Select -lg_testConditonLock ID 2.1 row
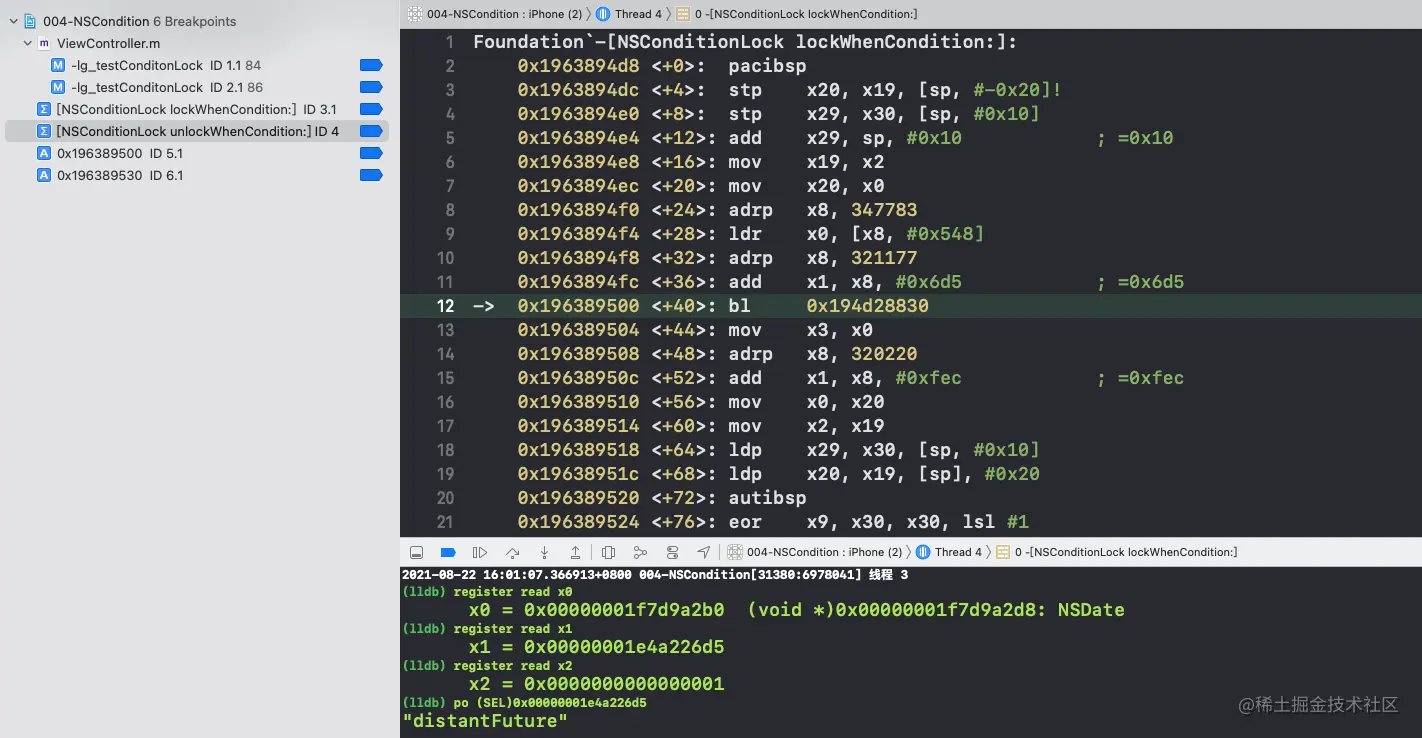This screenshot has width=1422, height=738. click(197, 87)
